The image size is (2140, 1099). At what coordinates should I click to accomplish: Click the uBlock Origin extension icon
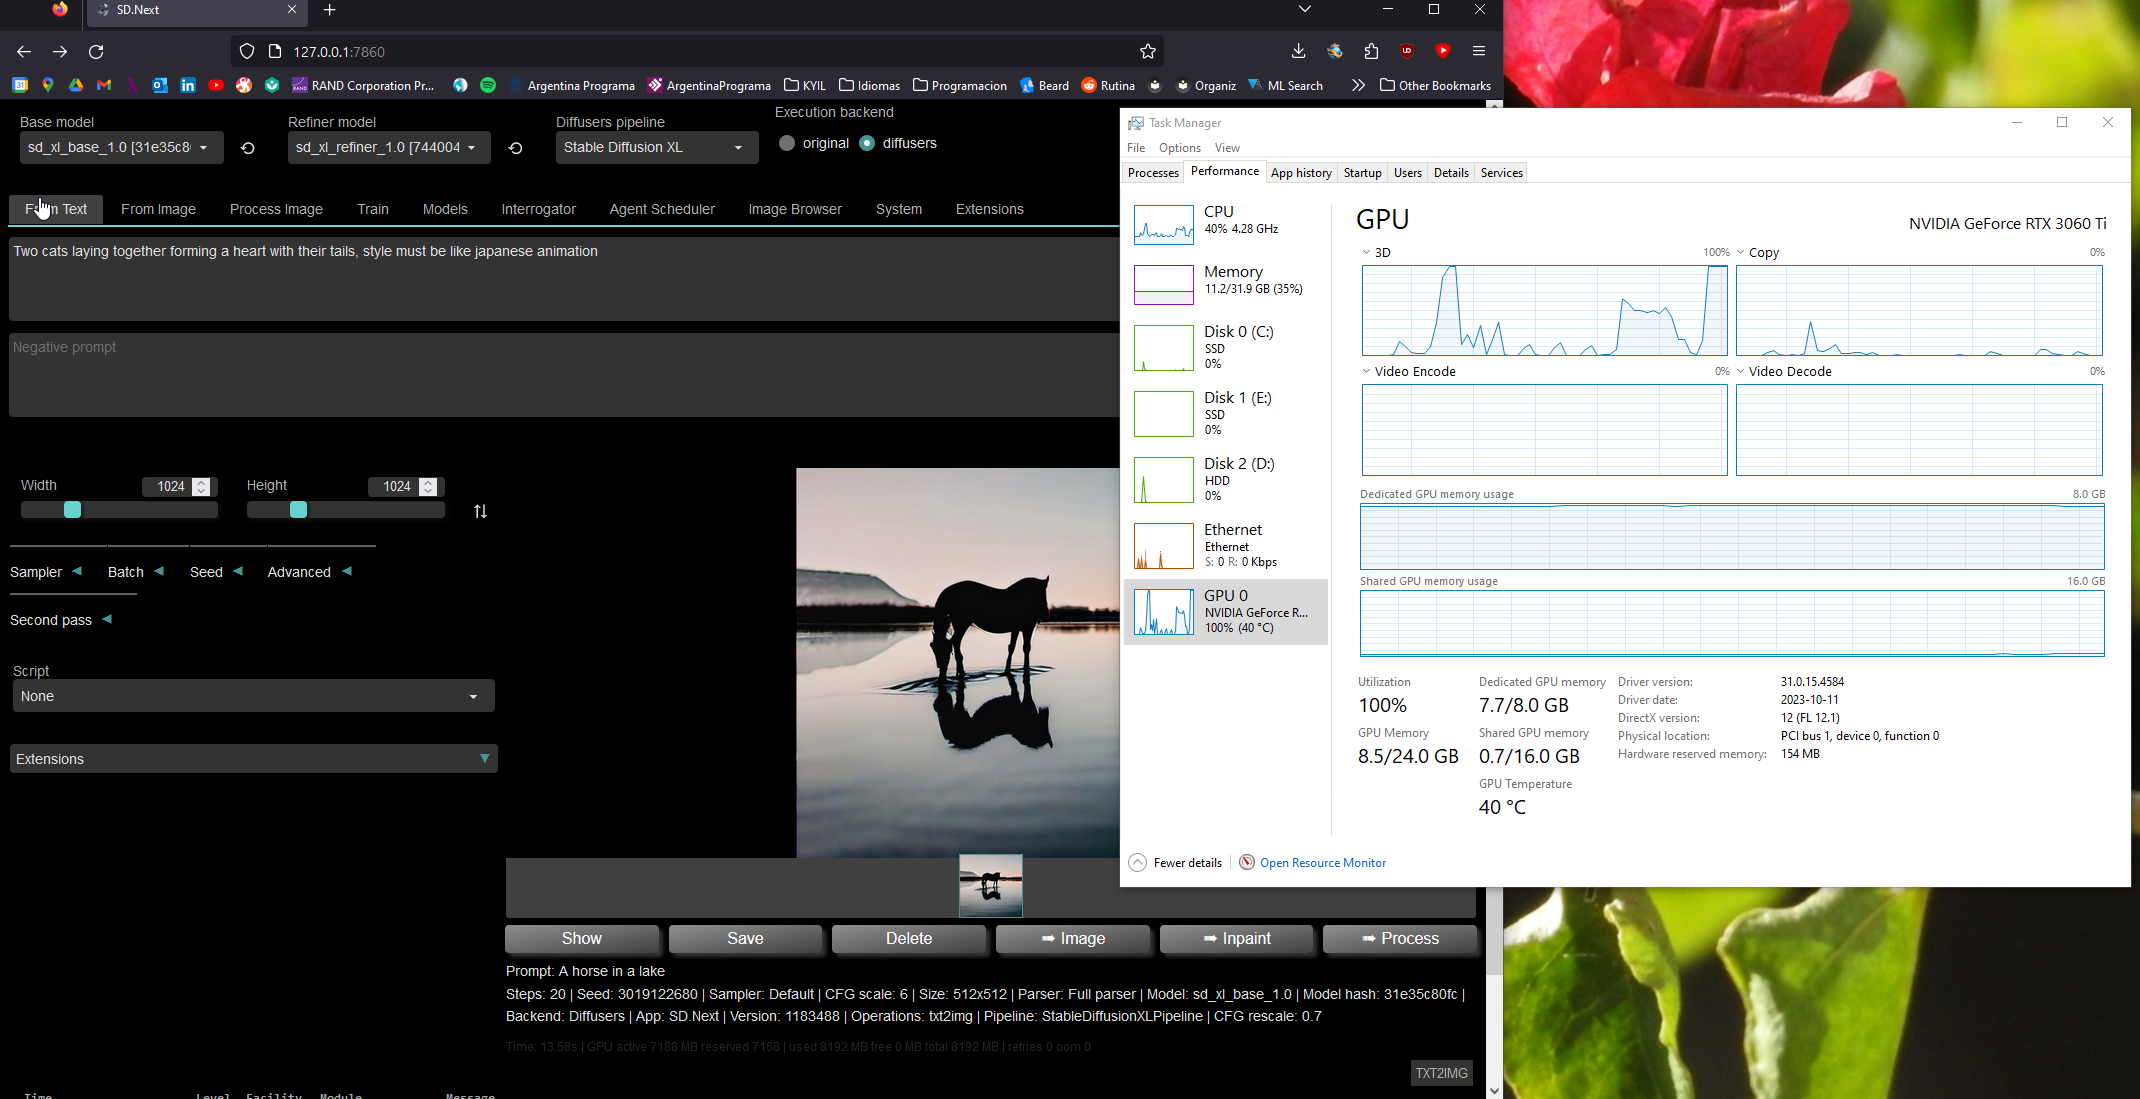[1407, 51]
